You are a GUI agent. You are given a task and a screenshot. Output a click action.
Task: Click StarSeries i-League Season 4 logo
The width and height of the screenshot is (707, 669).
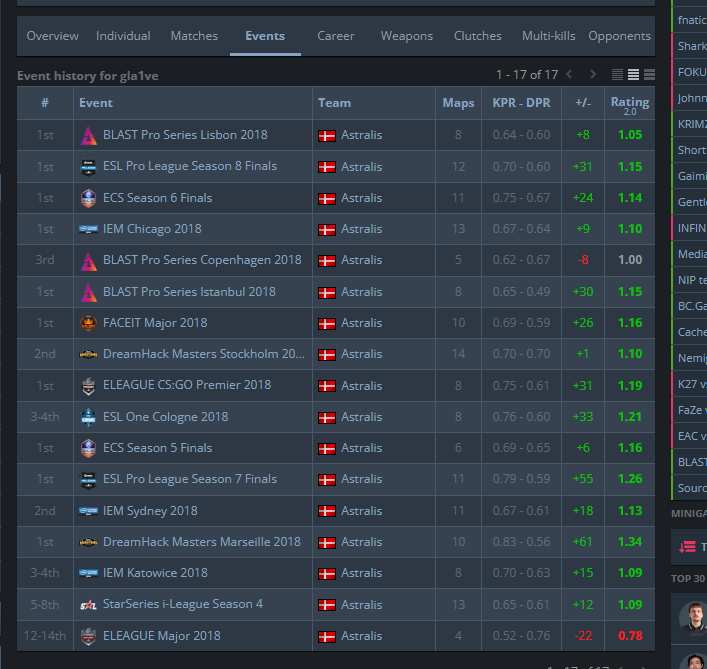click(88, 605)
